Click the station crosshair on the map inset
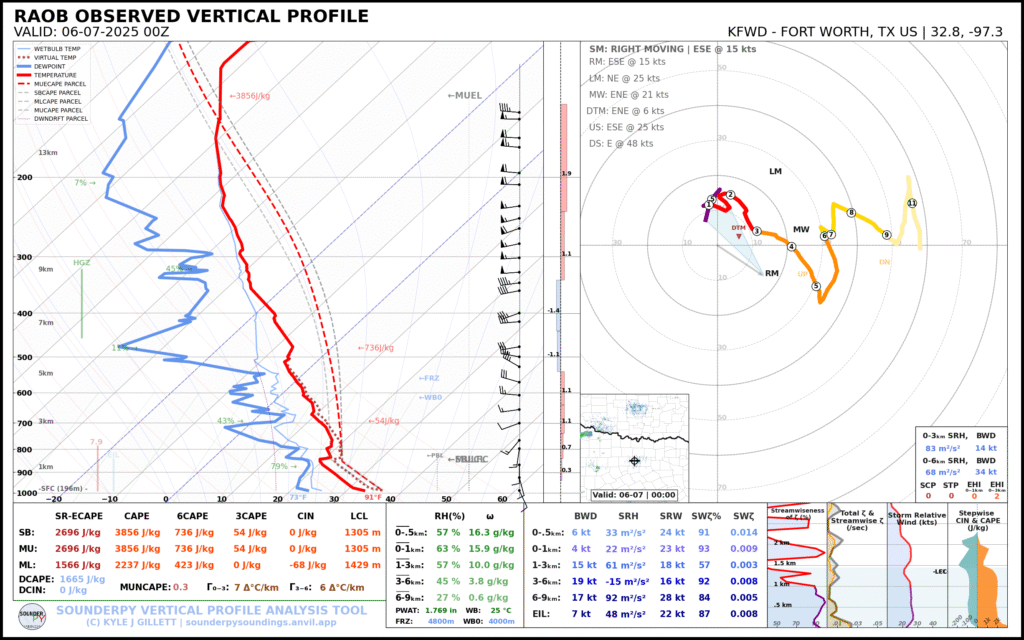Screen dimensions: 1024x640 pyautogui.click(x=635, y=461)
